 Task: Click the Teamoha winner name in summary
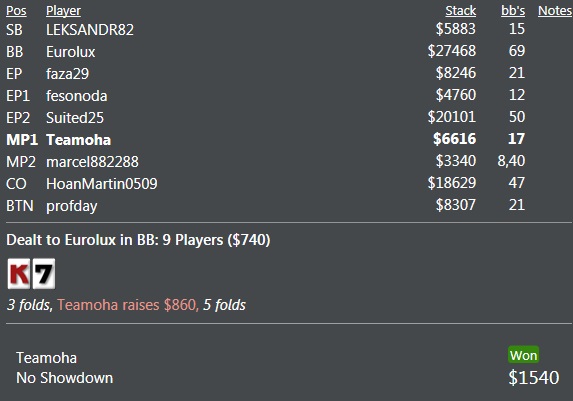pyautogui.click(x=46, y=358)
